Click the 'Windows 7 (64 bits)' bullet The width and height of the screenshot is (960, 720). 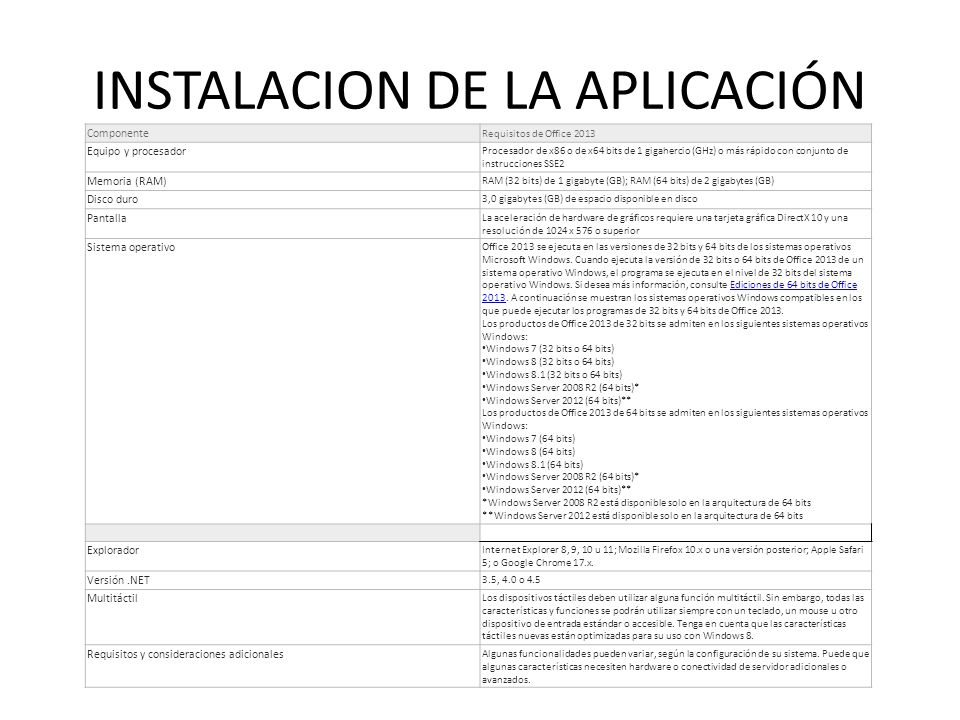click(x=528, y=439)
